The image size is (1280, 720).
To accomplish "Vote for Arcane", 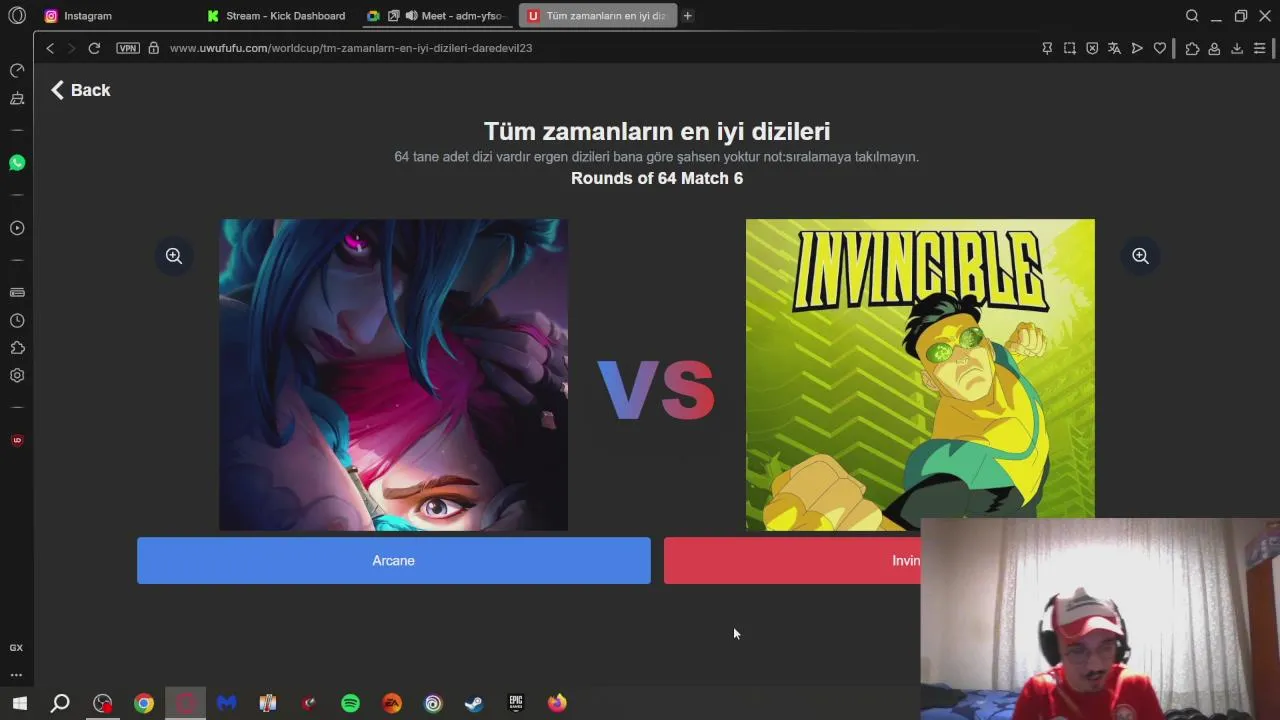I will [394, 561].
